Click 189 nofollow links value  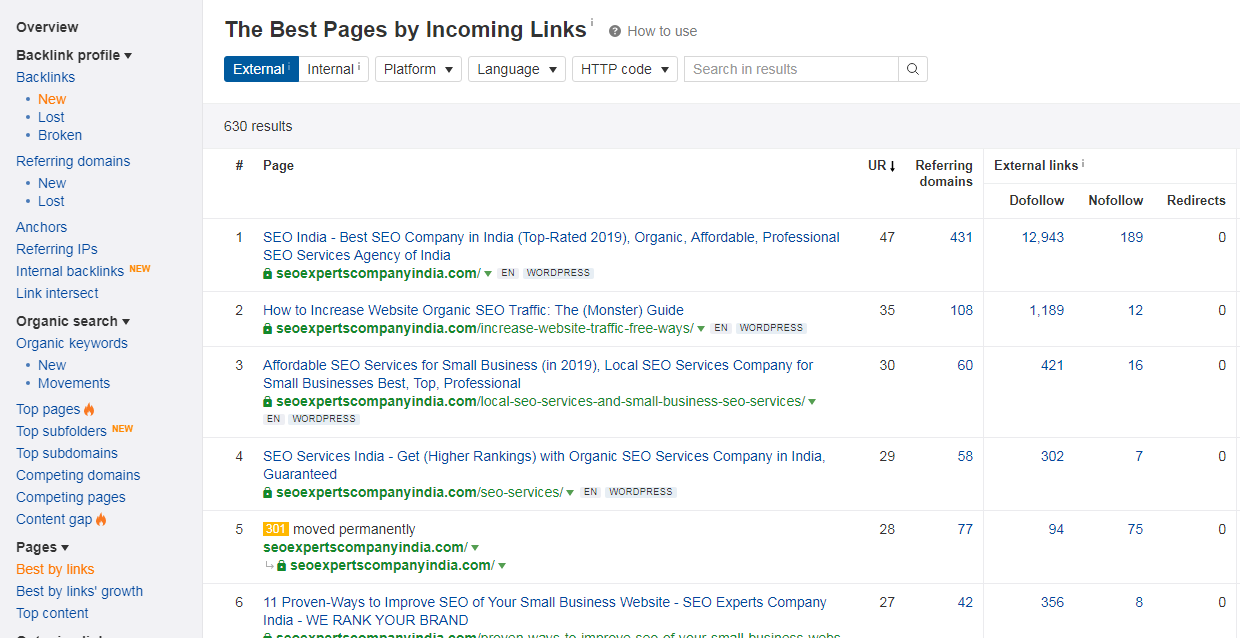pos(1131,237)
